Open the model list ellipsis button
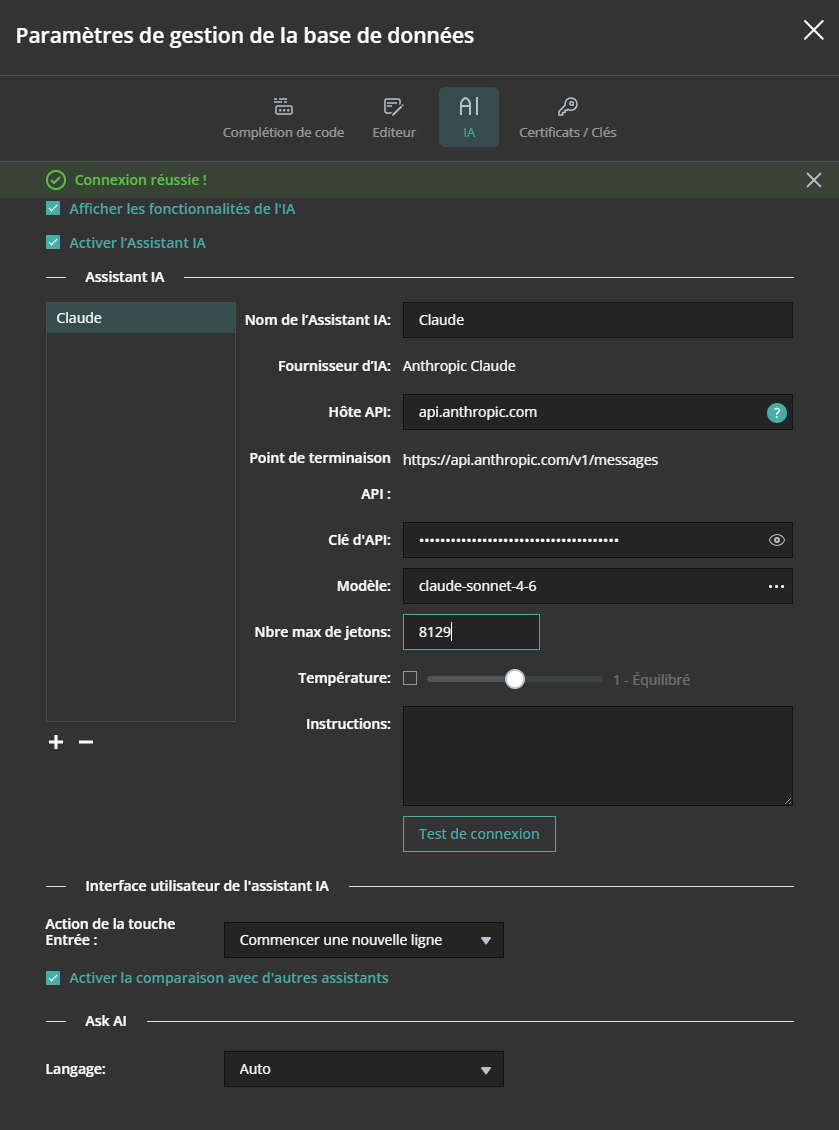 coord(776,587)
